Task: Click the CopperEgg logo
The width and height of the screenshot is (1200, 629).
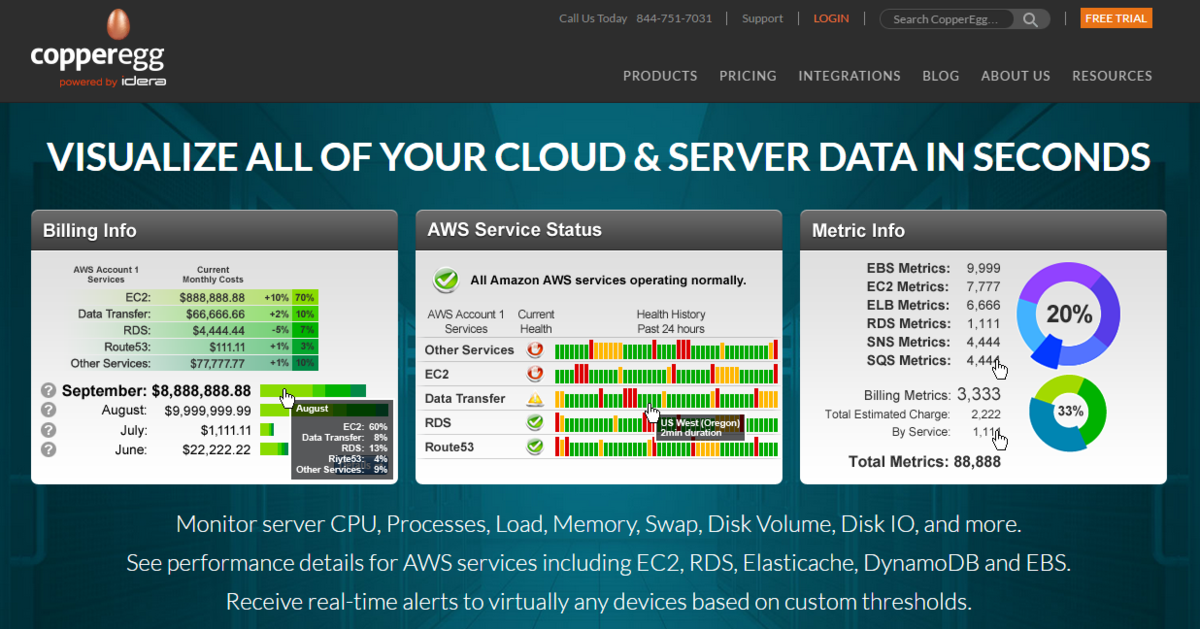Action: coord(97,50)
